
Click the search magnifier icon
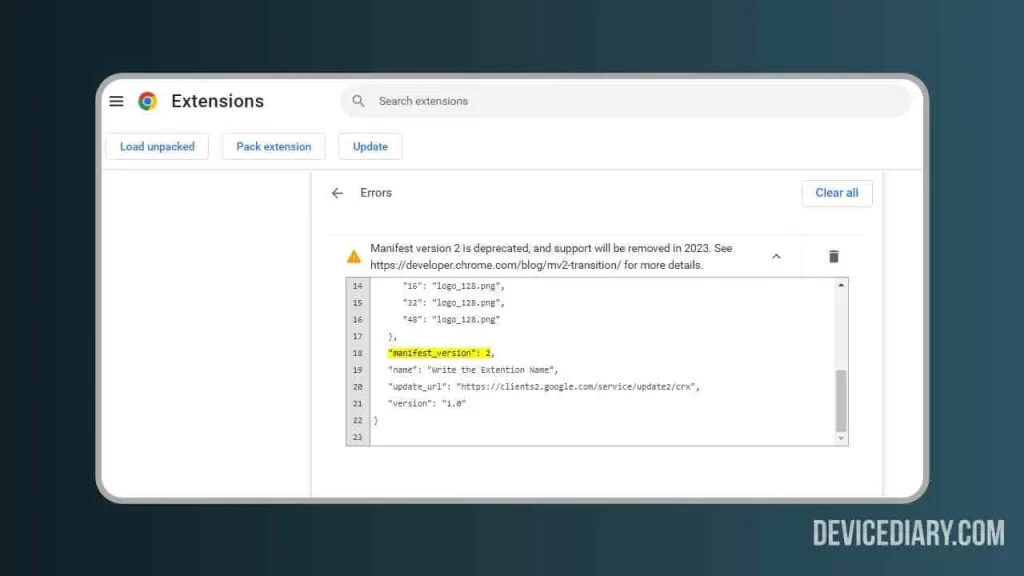(358, 101)
